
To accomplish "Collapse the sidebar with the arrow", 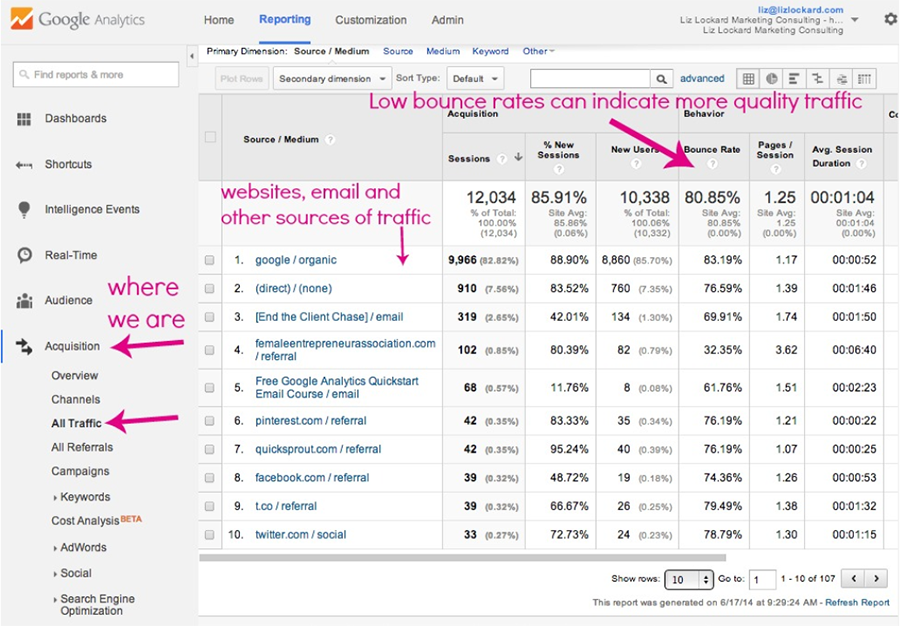I will pyautogui.click(x=192, y=56).
